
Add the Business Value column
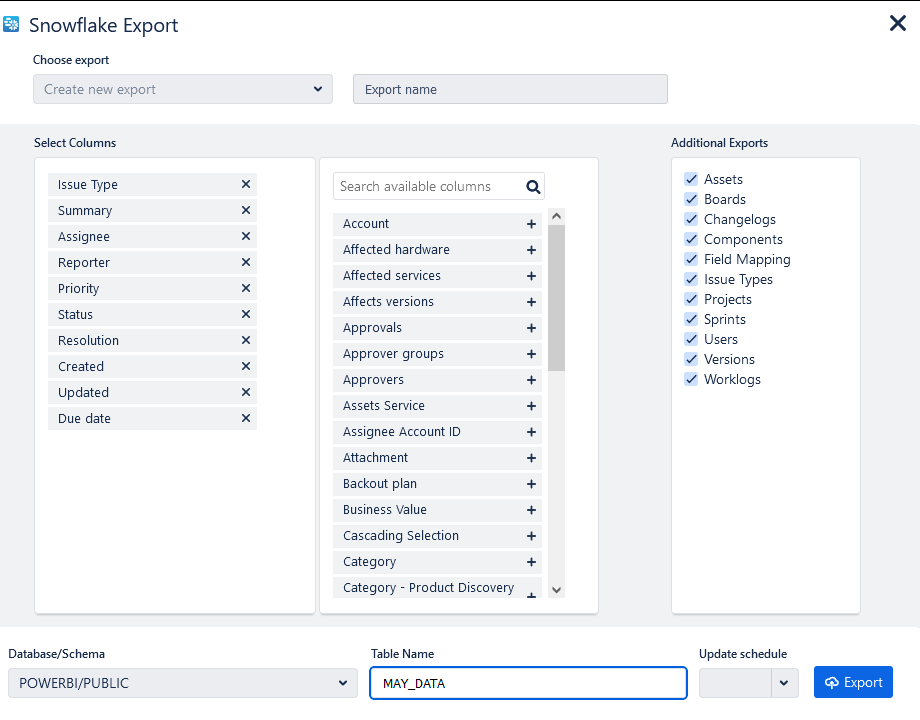531,510
